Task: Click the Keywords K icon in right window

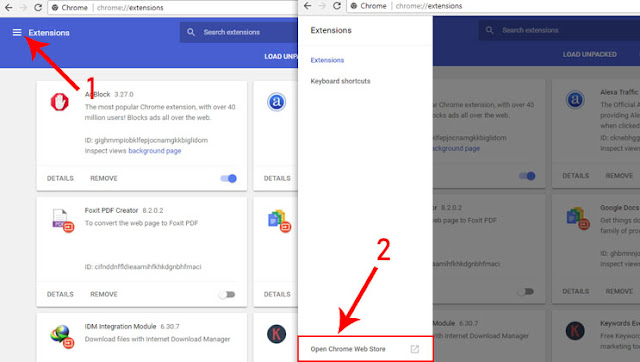Action: 575,331
